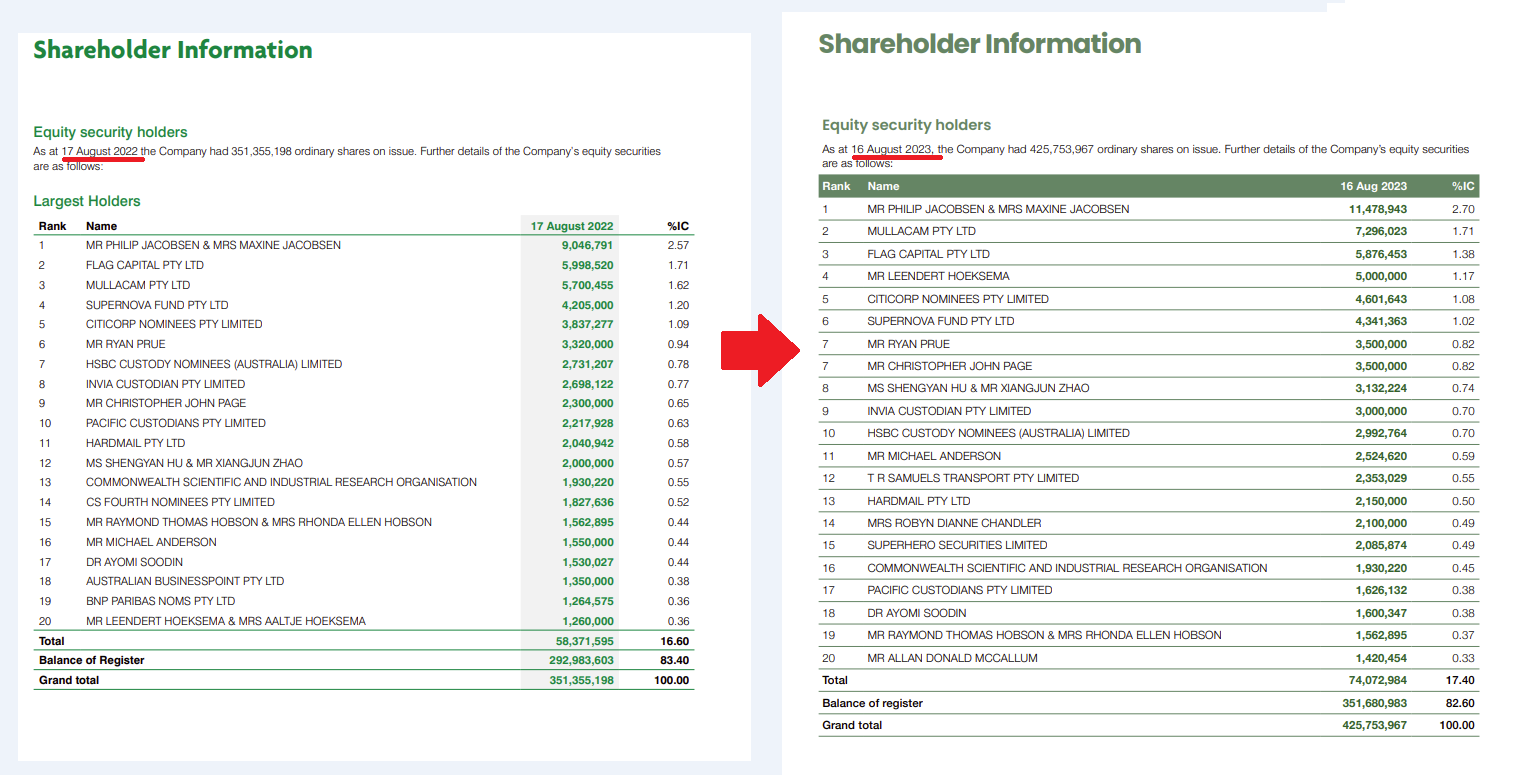The image size is (1519, 775).
Task: Select the Invia Custodian value 2,698,122
Action: click(x=588, y=384)
